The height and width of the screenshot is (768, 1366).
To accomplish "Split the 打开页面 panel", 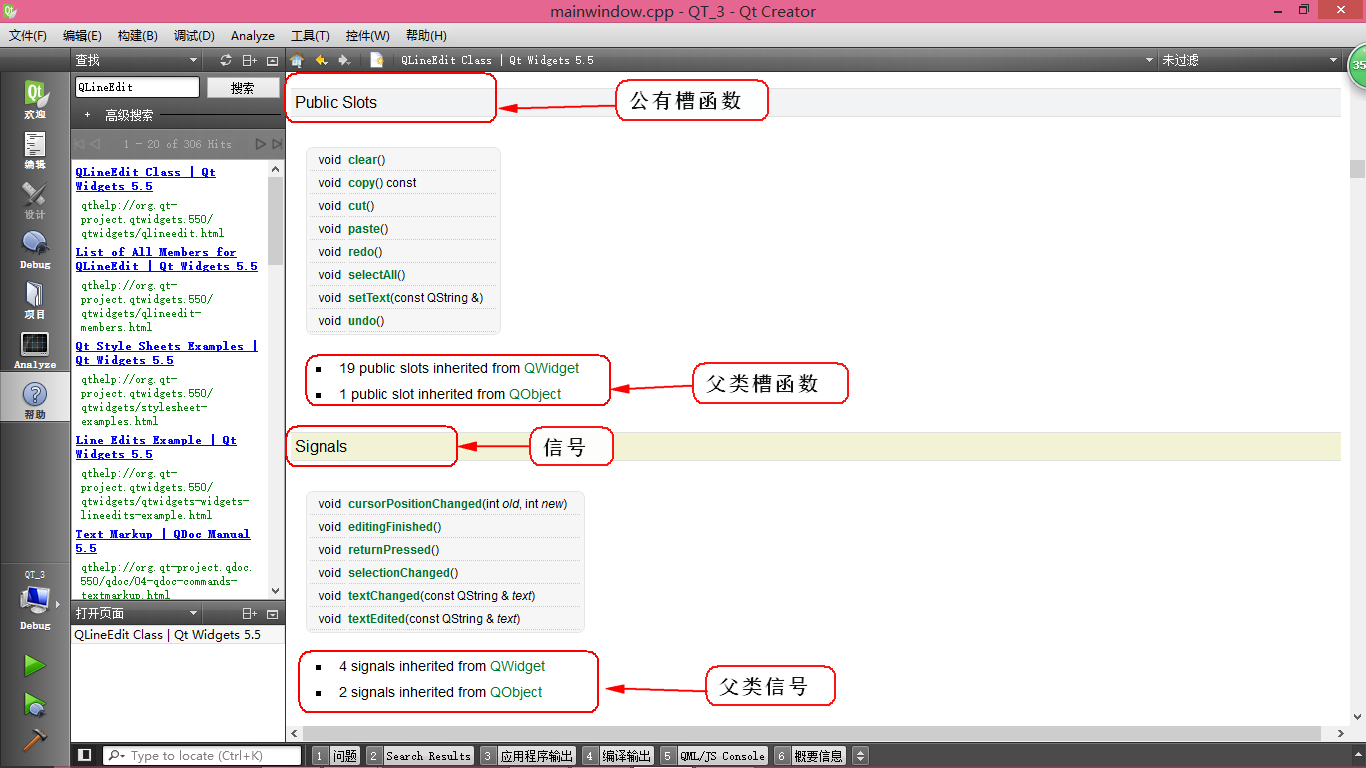I will pos(250,613).
